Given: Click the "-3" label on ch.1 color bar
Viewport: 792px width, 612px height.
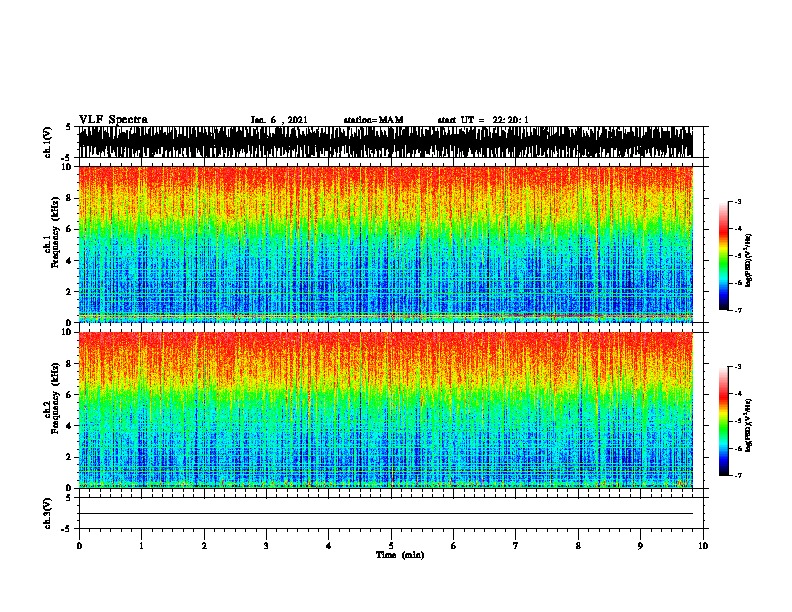Looking at the screenshot, I should tap(737, 201).
